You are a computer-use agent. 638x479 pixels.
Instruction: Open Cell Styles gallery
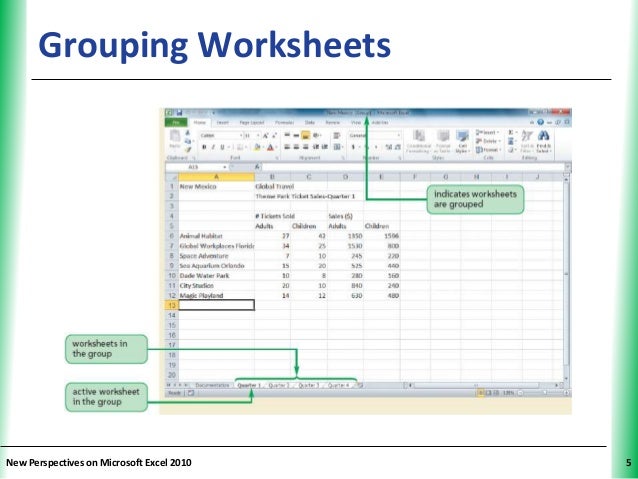(462, 141)
